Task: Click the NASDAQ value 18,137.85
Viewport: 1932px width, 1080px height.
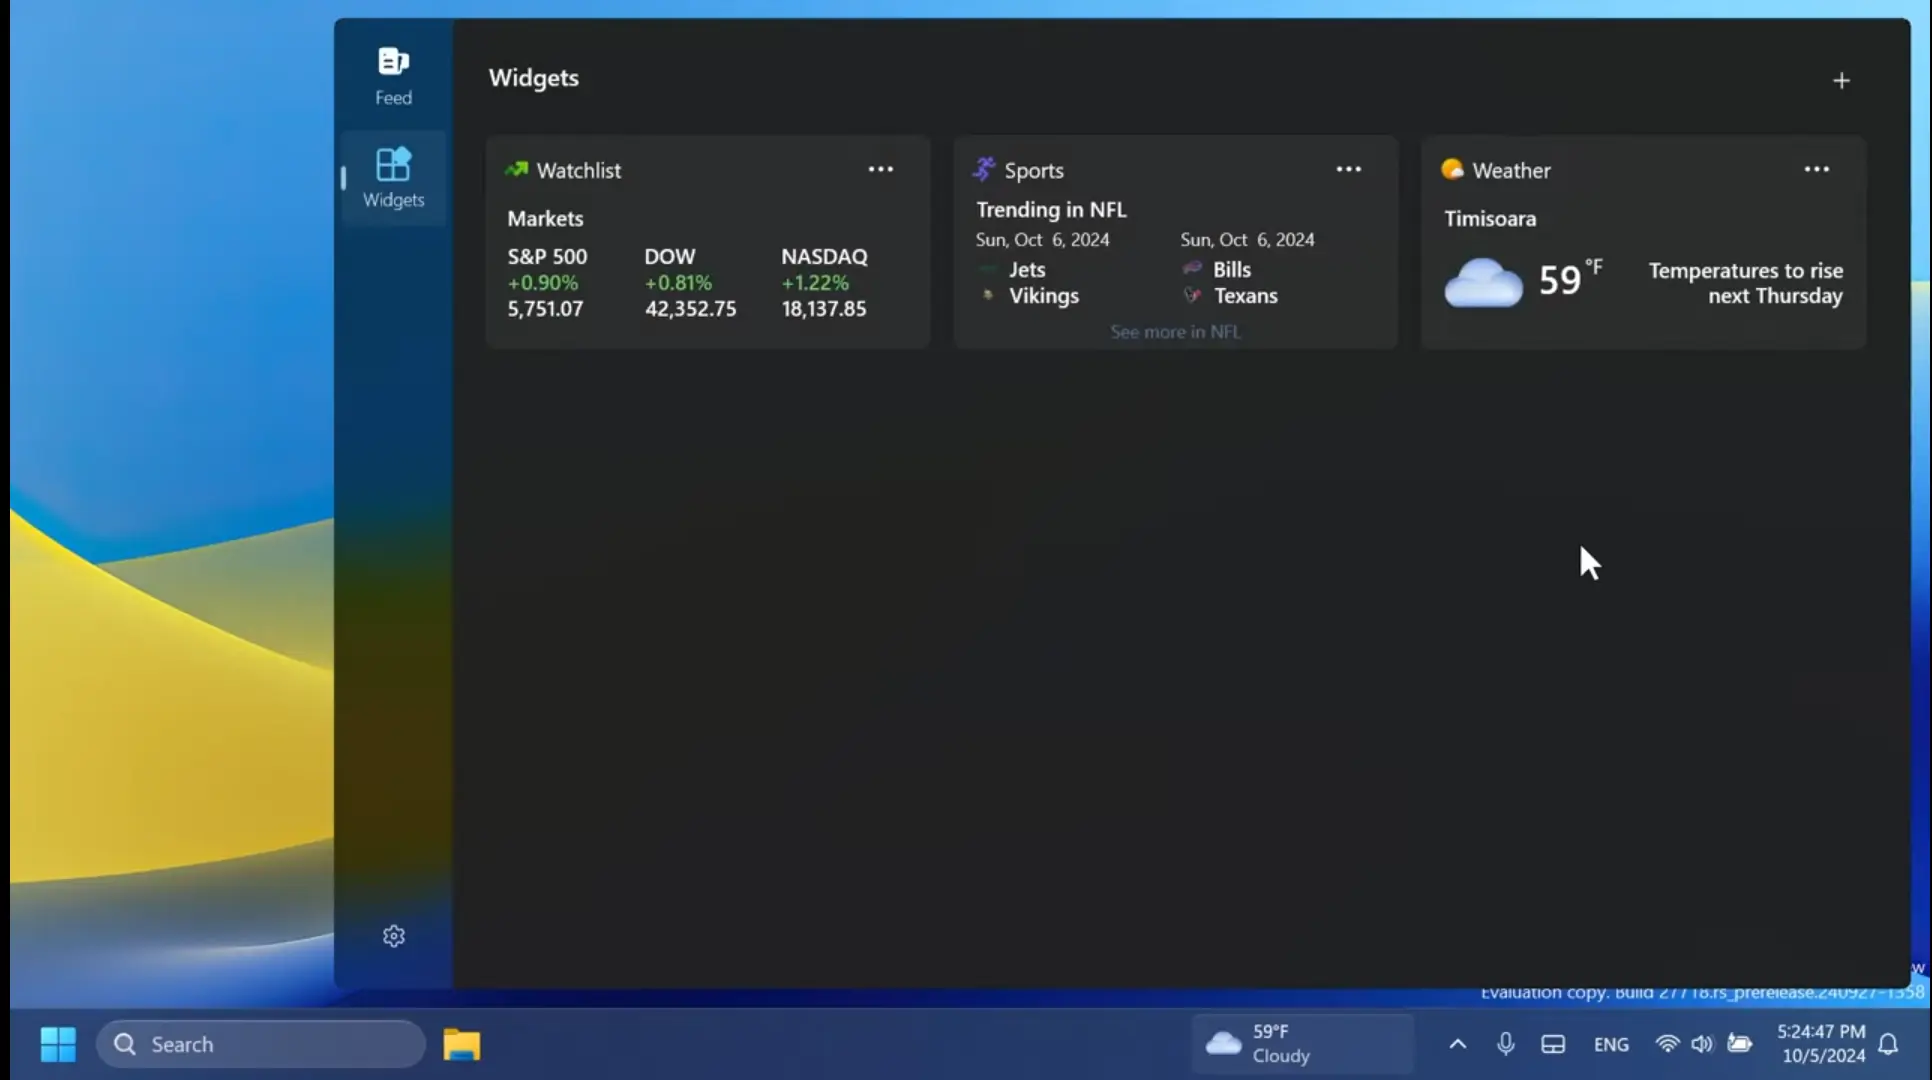Action: point(824,309)
